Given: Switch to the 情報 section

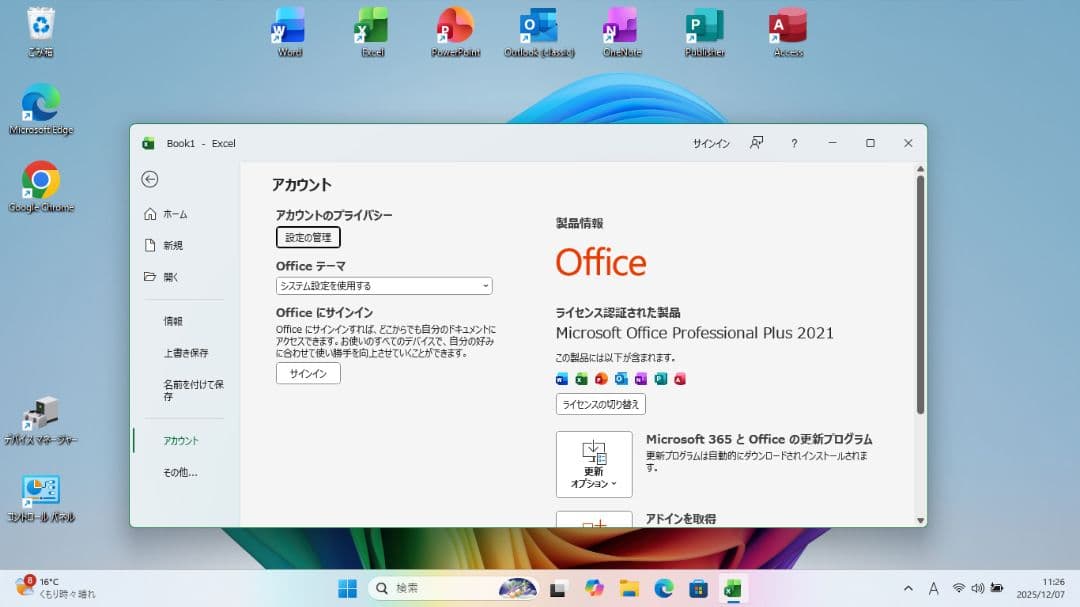Looking at the screenshot, I should pos(172,321).
